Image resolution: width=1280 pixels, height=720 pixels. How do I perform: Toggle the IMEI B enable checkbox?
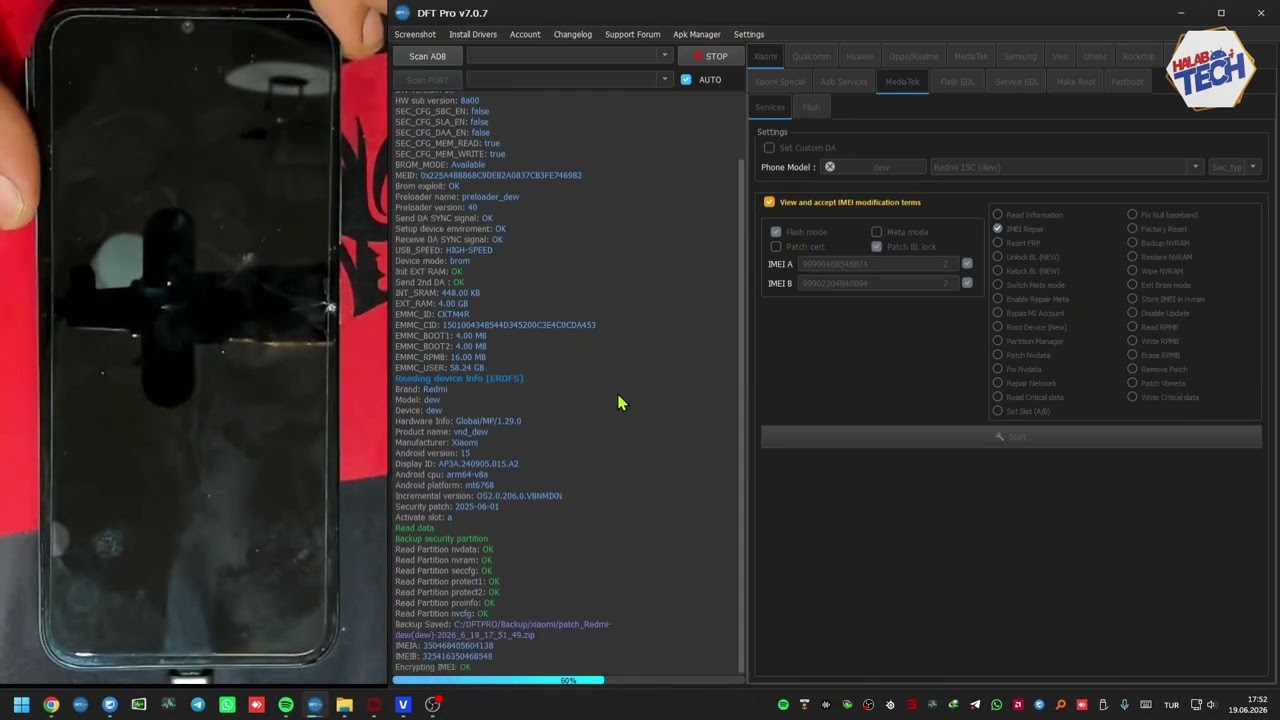pos(967,283)
